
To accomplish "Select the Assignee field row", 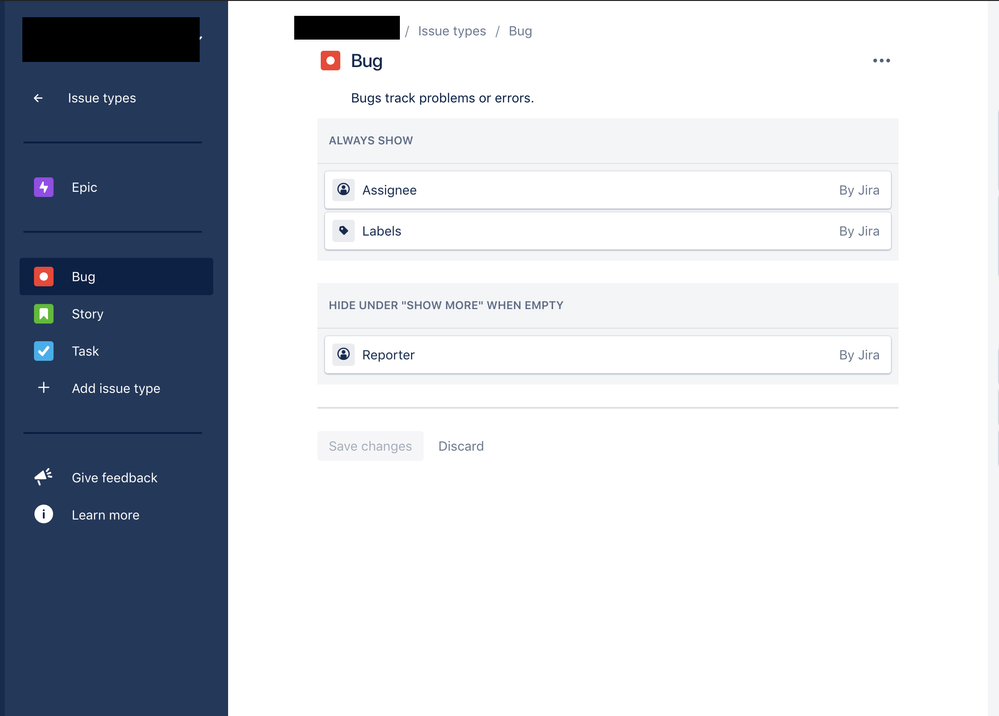I will click(x=608, y=190).
